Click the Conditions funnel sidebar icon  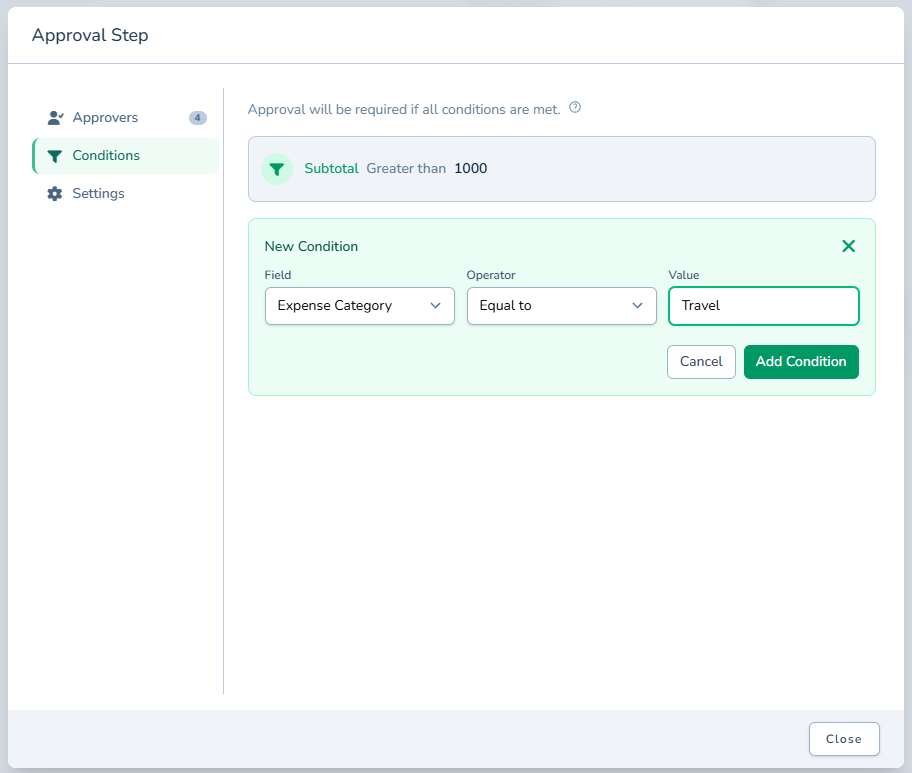55,156
